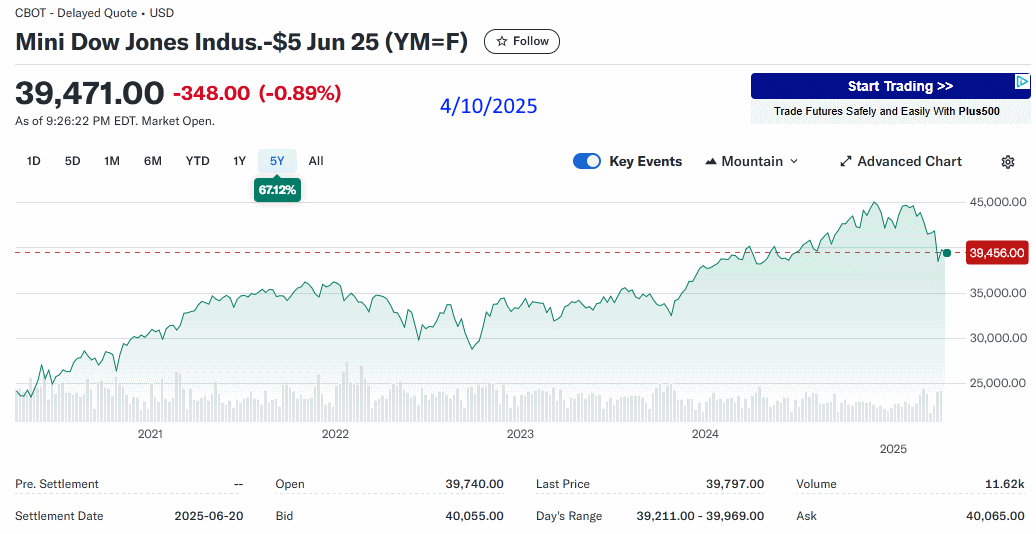Click the Pre. Settlement label

57,484
